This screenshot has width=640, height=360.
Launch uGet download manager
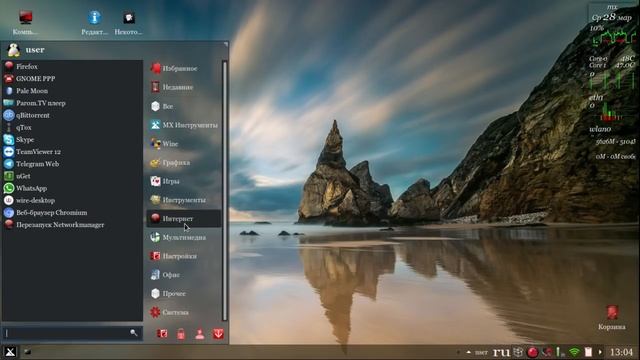pos(72,176)
